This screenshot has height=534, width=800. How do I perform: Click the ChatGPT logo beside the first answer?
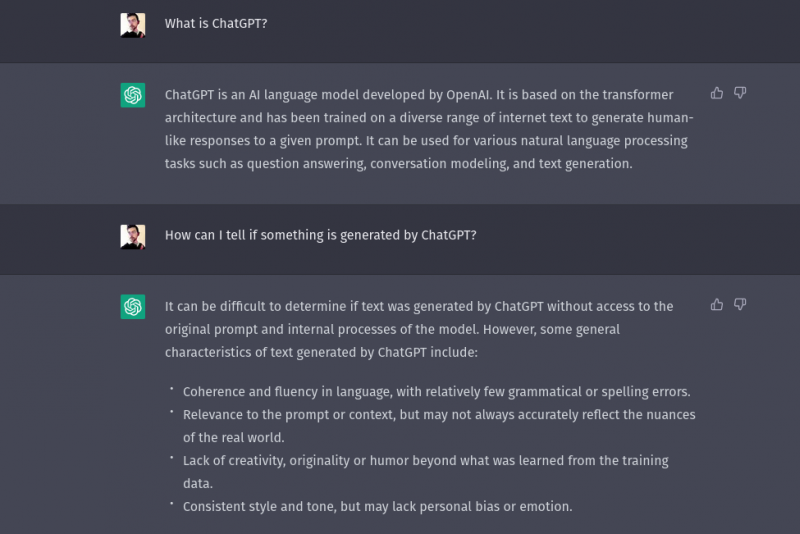click(x=133, y=95)
